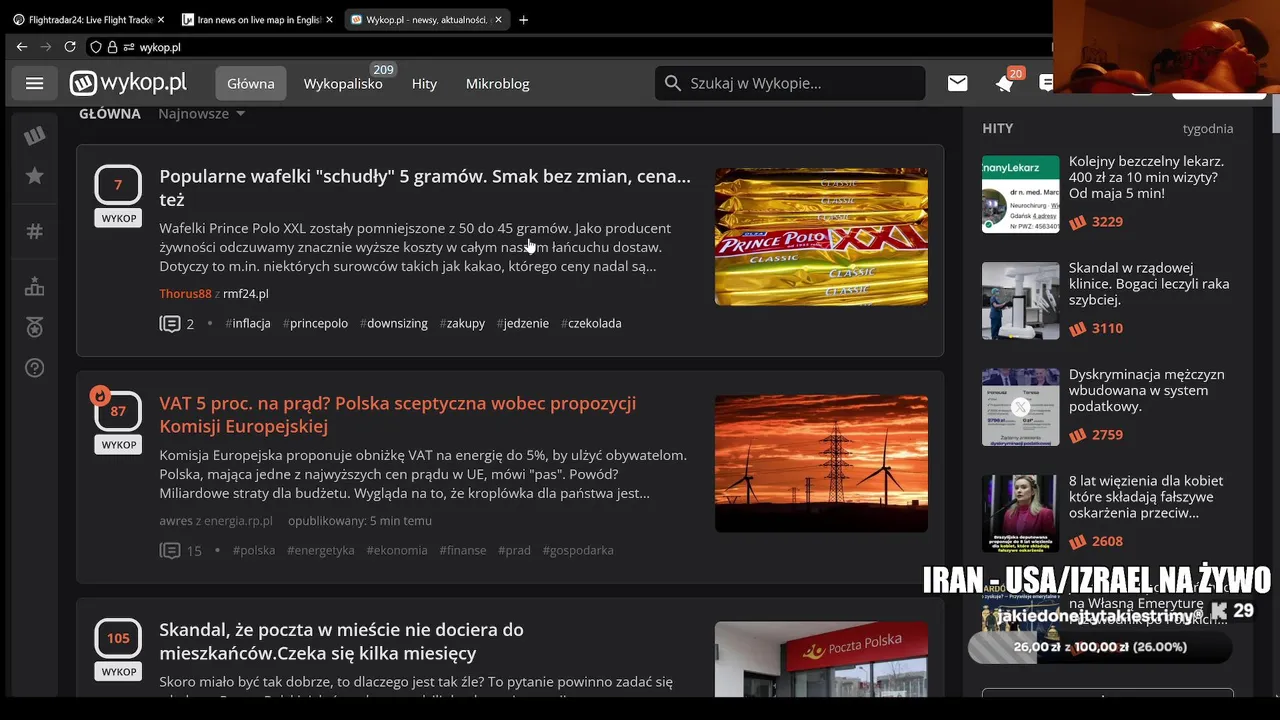Open the Prince Polo XXL thumbnail image

point(821,237)
